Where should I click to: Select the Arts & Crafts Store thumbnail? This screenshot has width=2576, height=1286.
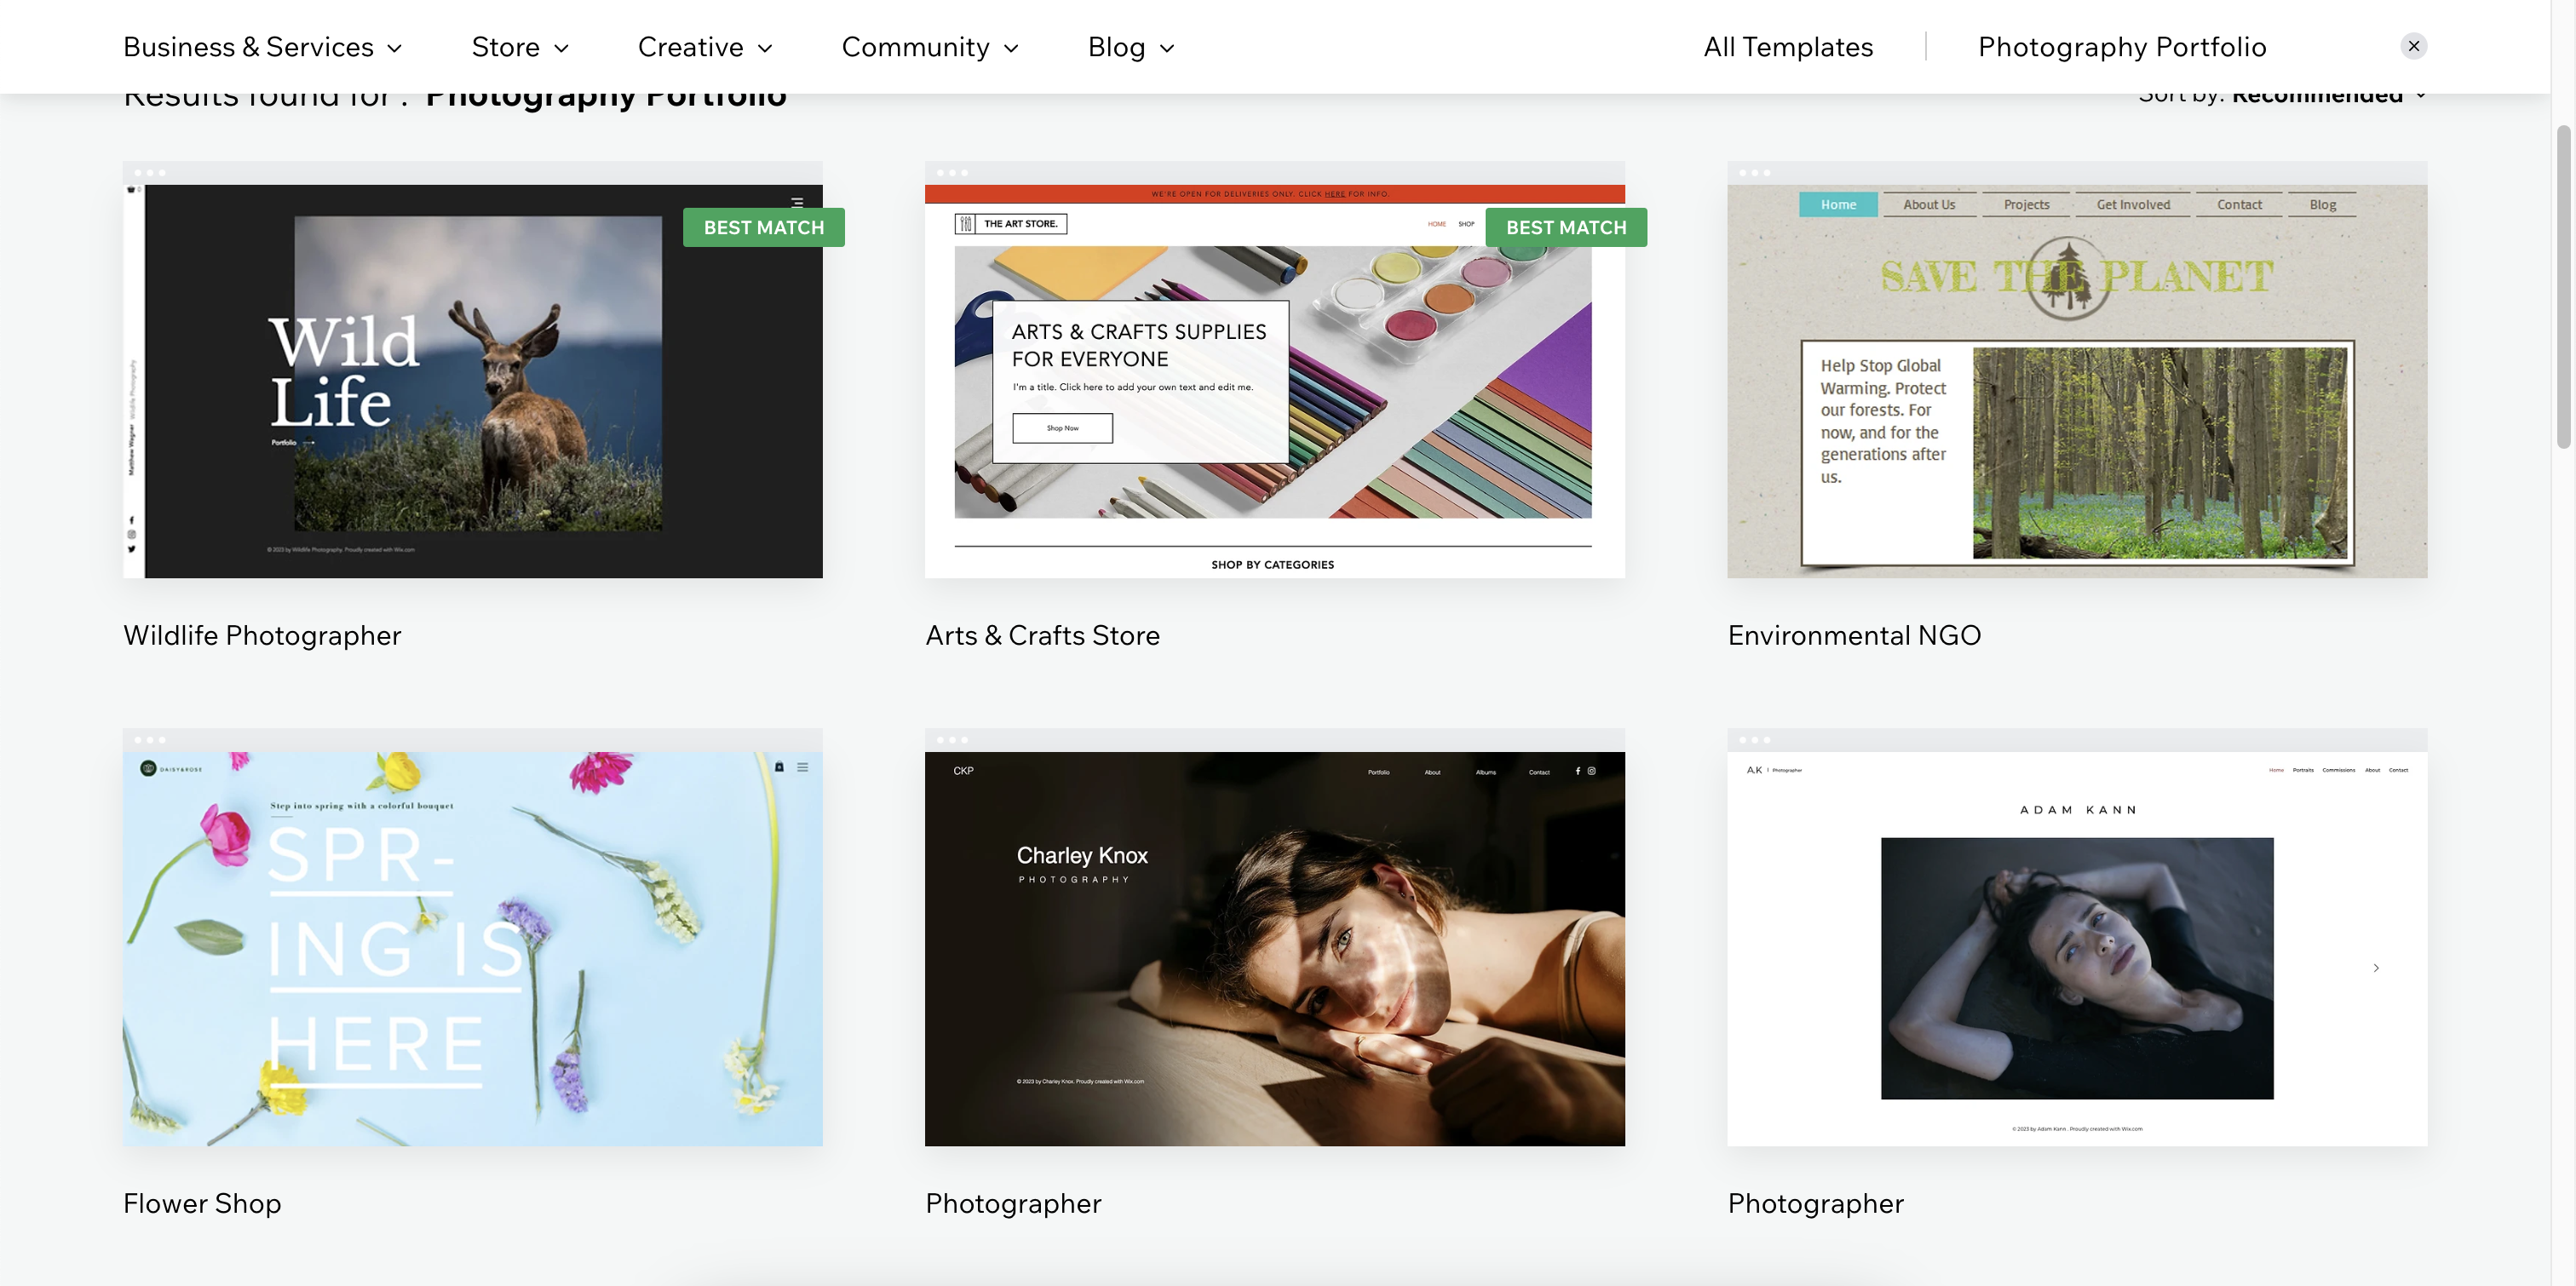(1274, 381)
